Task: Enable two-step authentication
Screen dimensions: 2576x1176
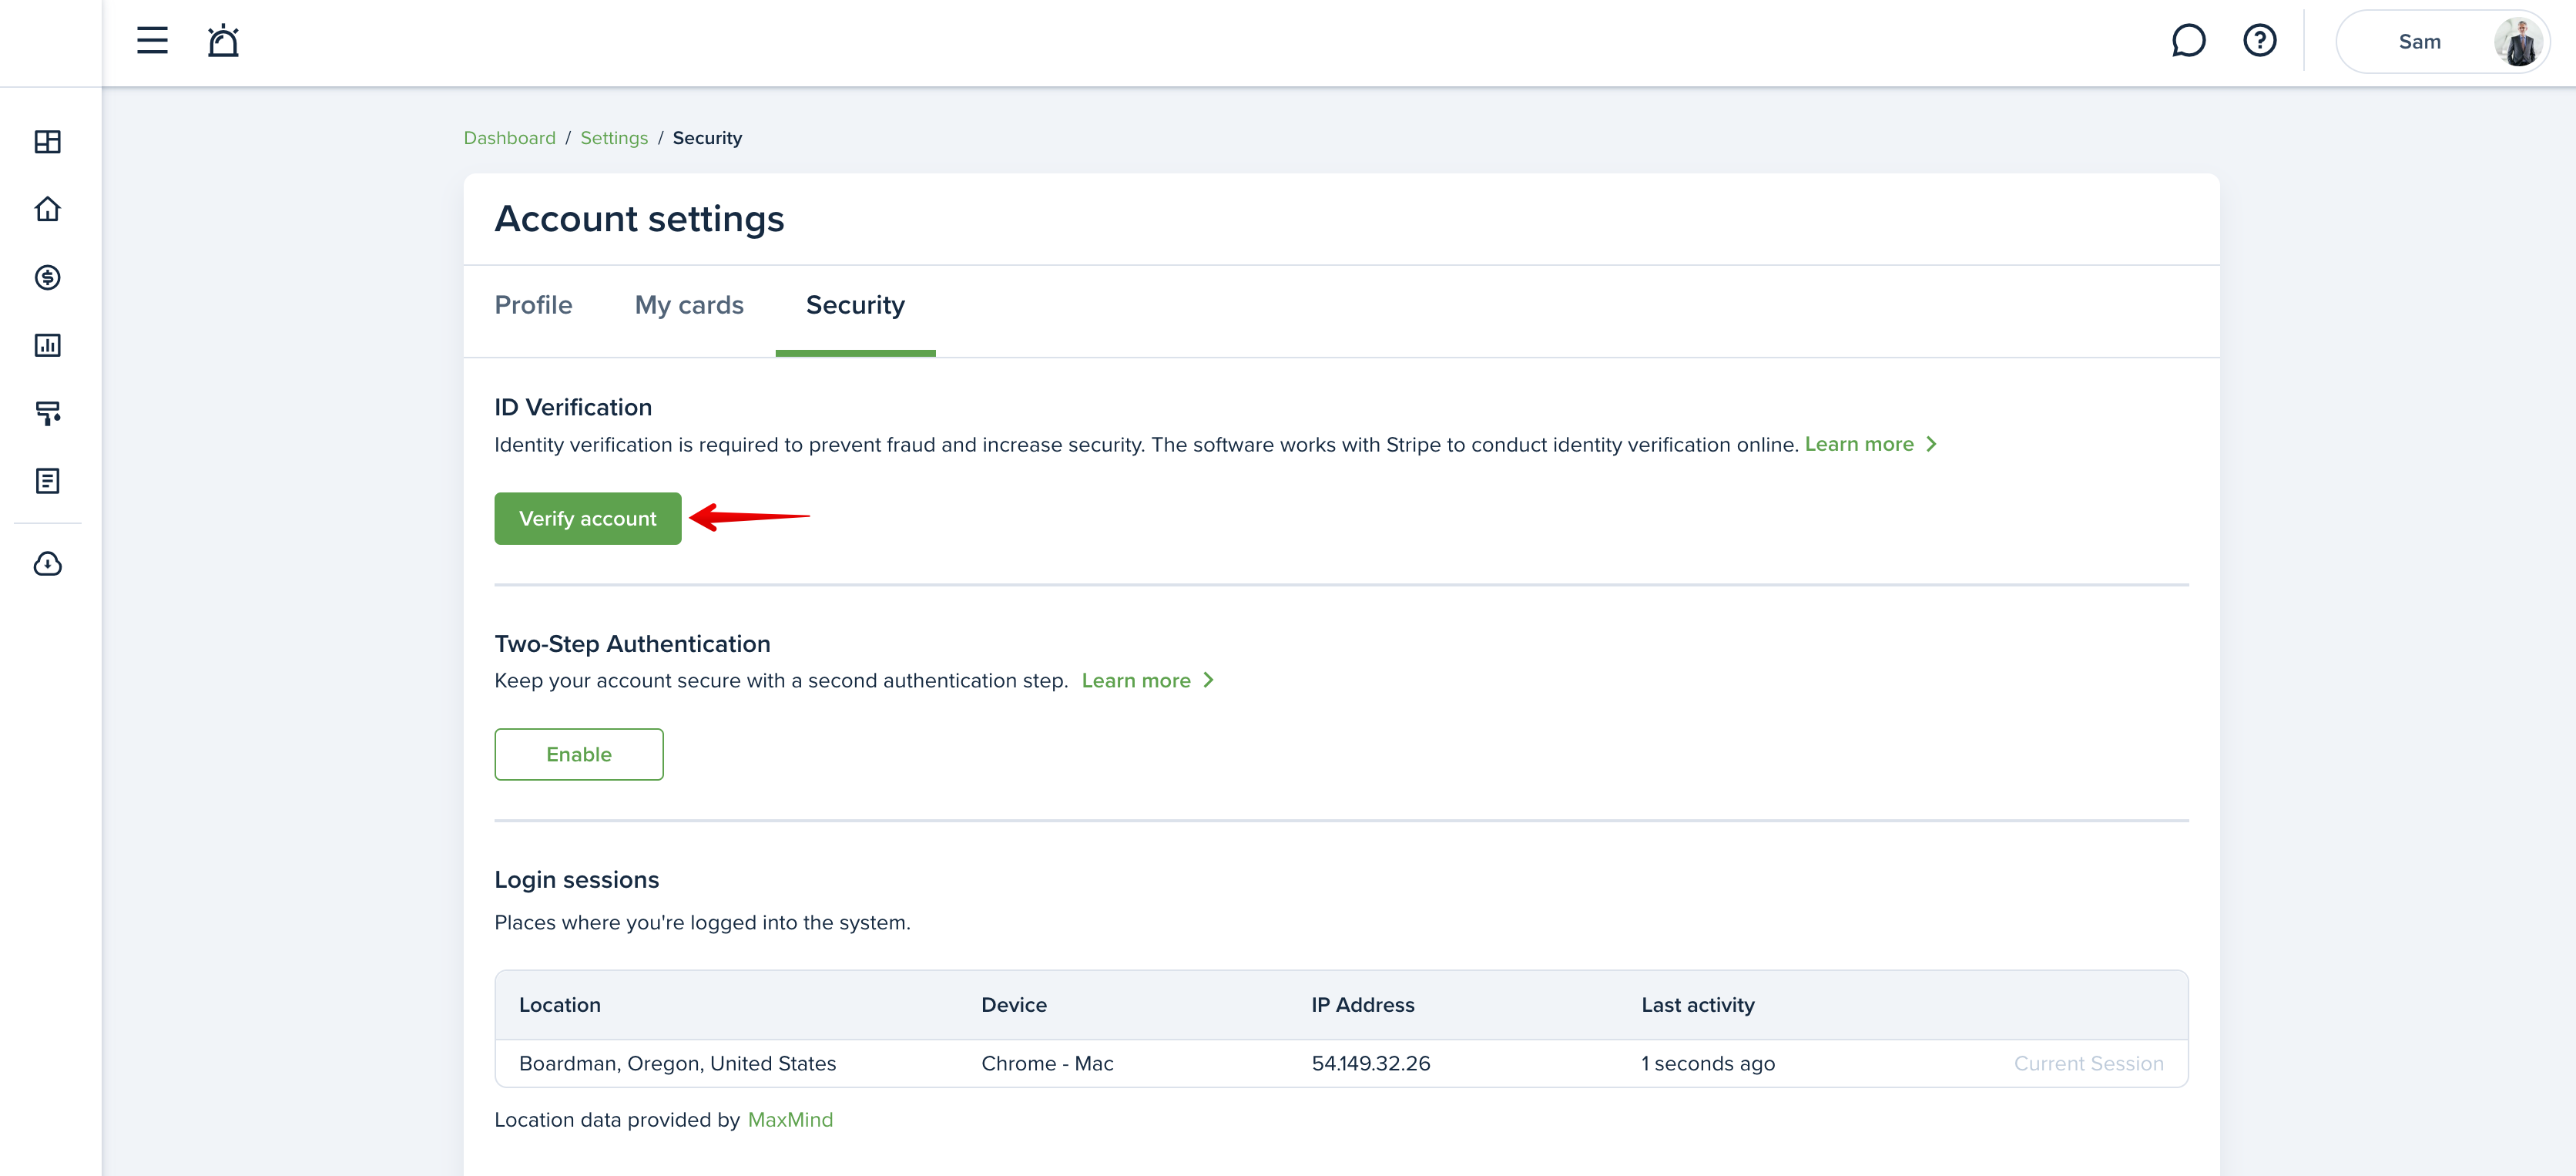Action: pyautogui.click(x=578, y=754)
